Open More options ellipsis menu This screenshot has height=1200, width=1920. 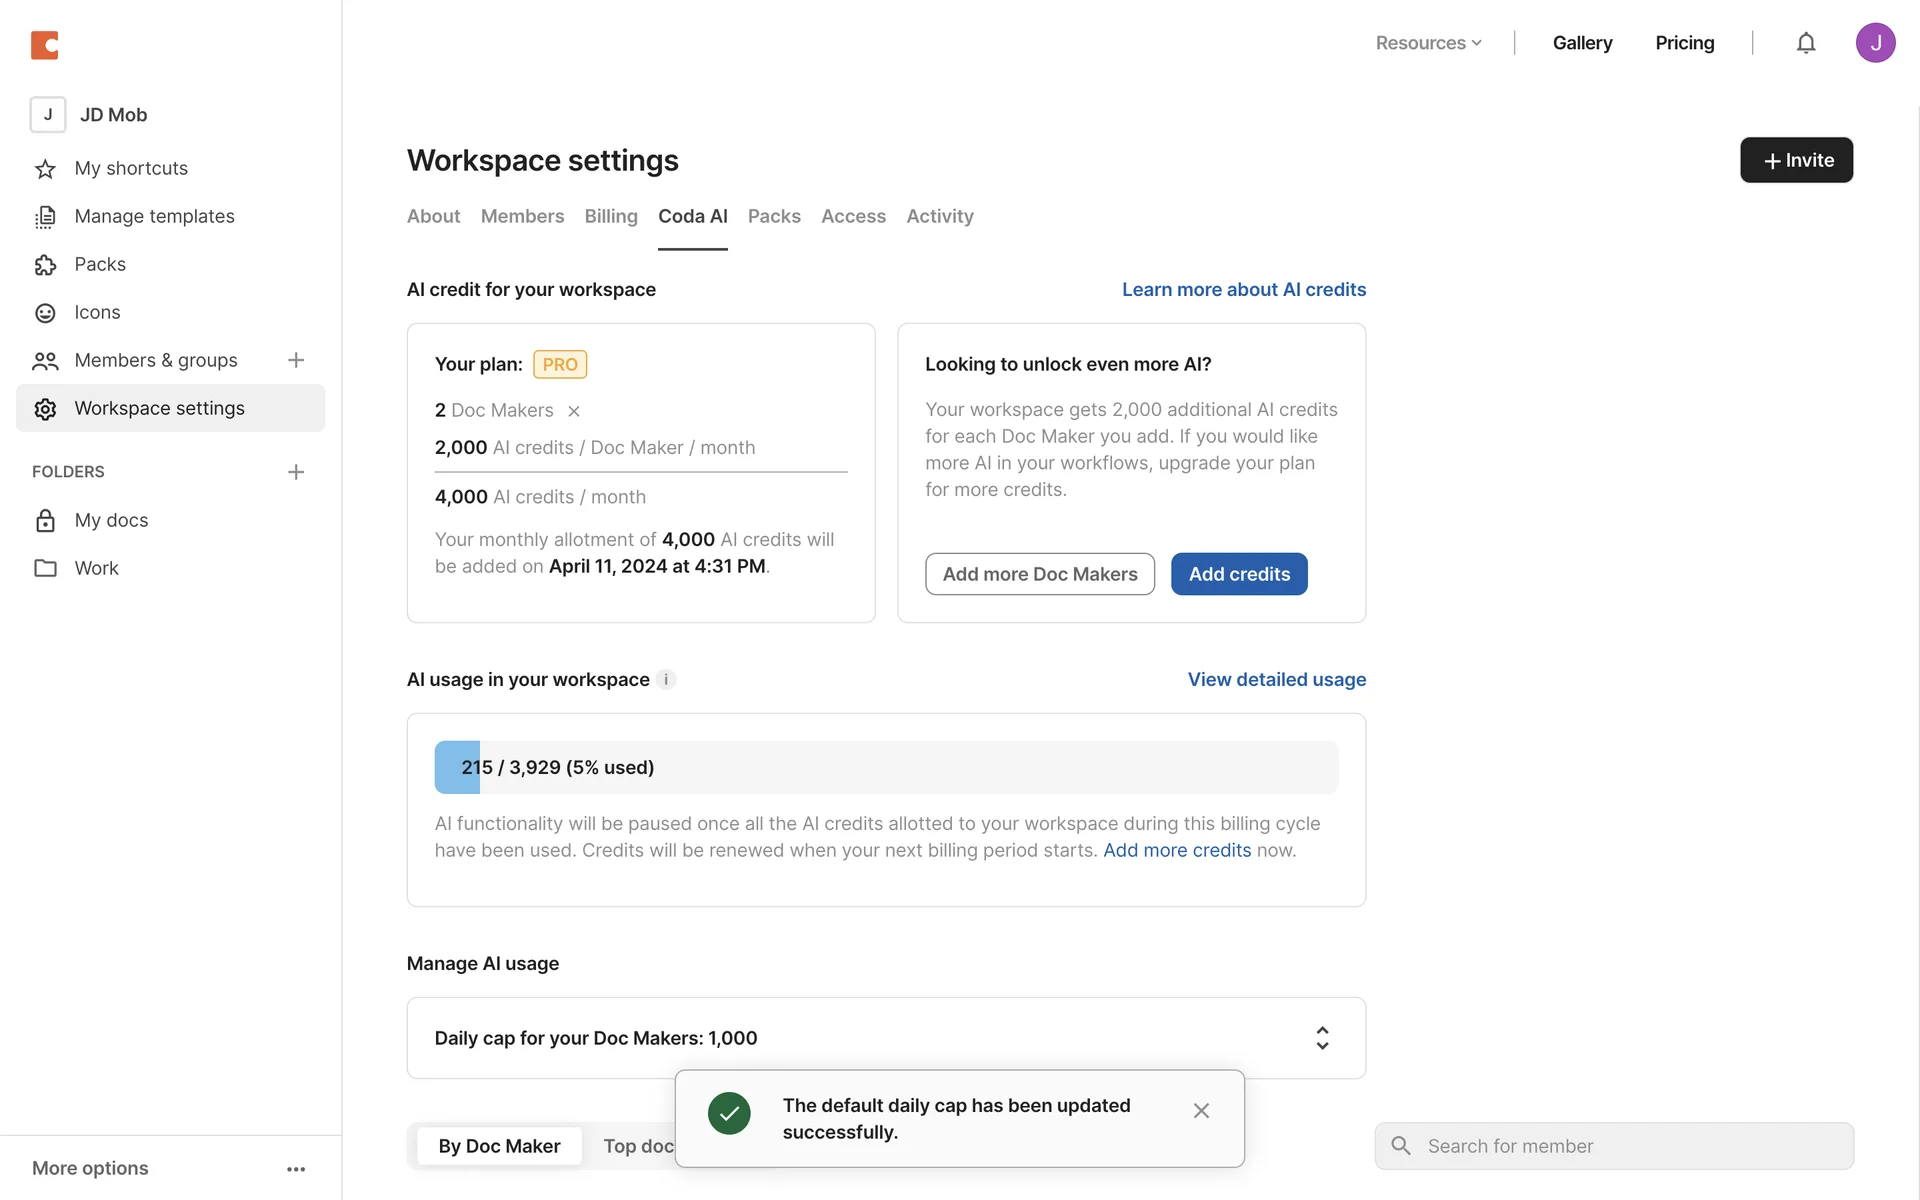click(296, 1169)
